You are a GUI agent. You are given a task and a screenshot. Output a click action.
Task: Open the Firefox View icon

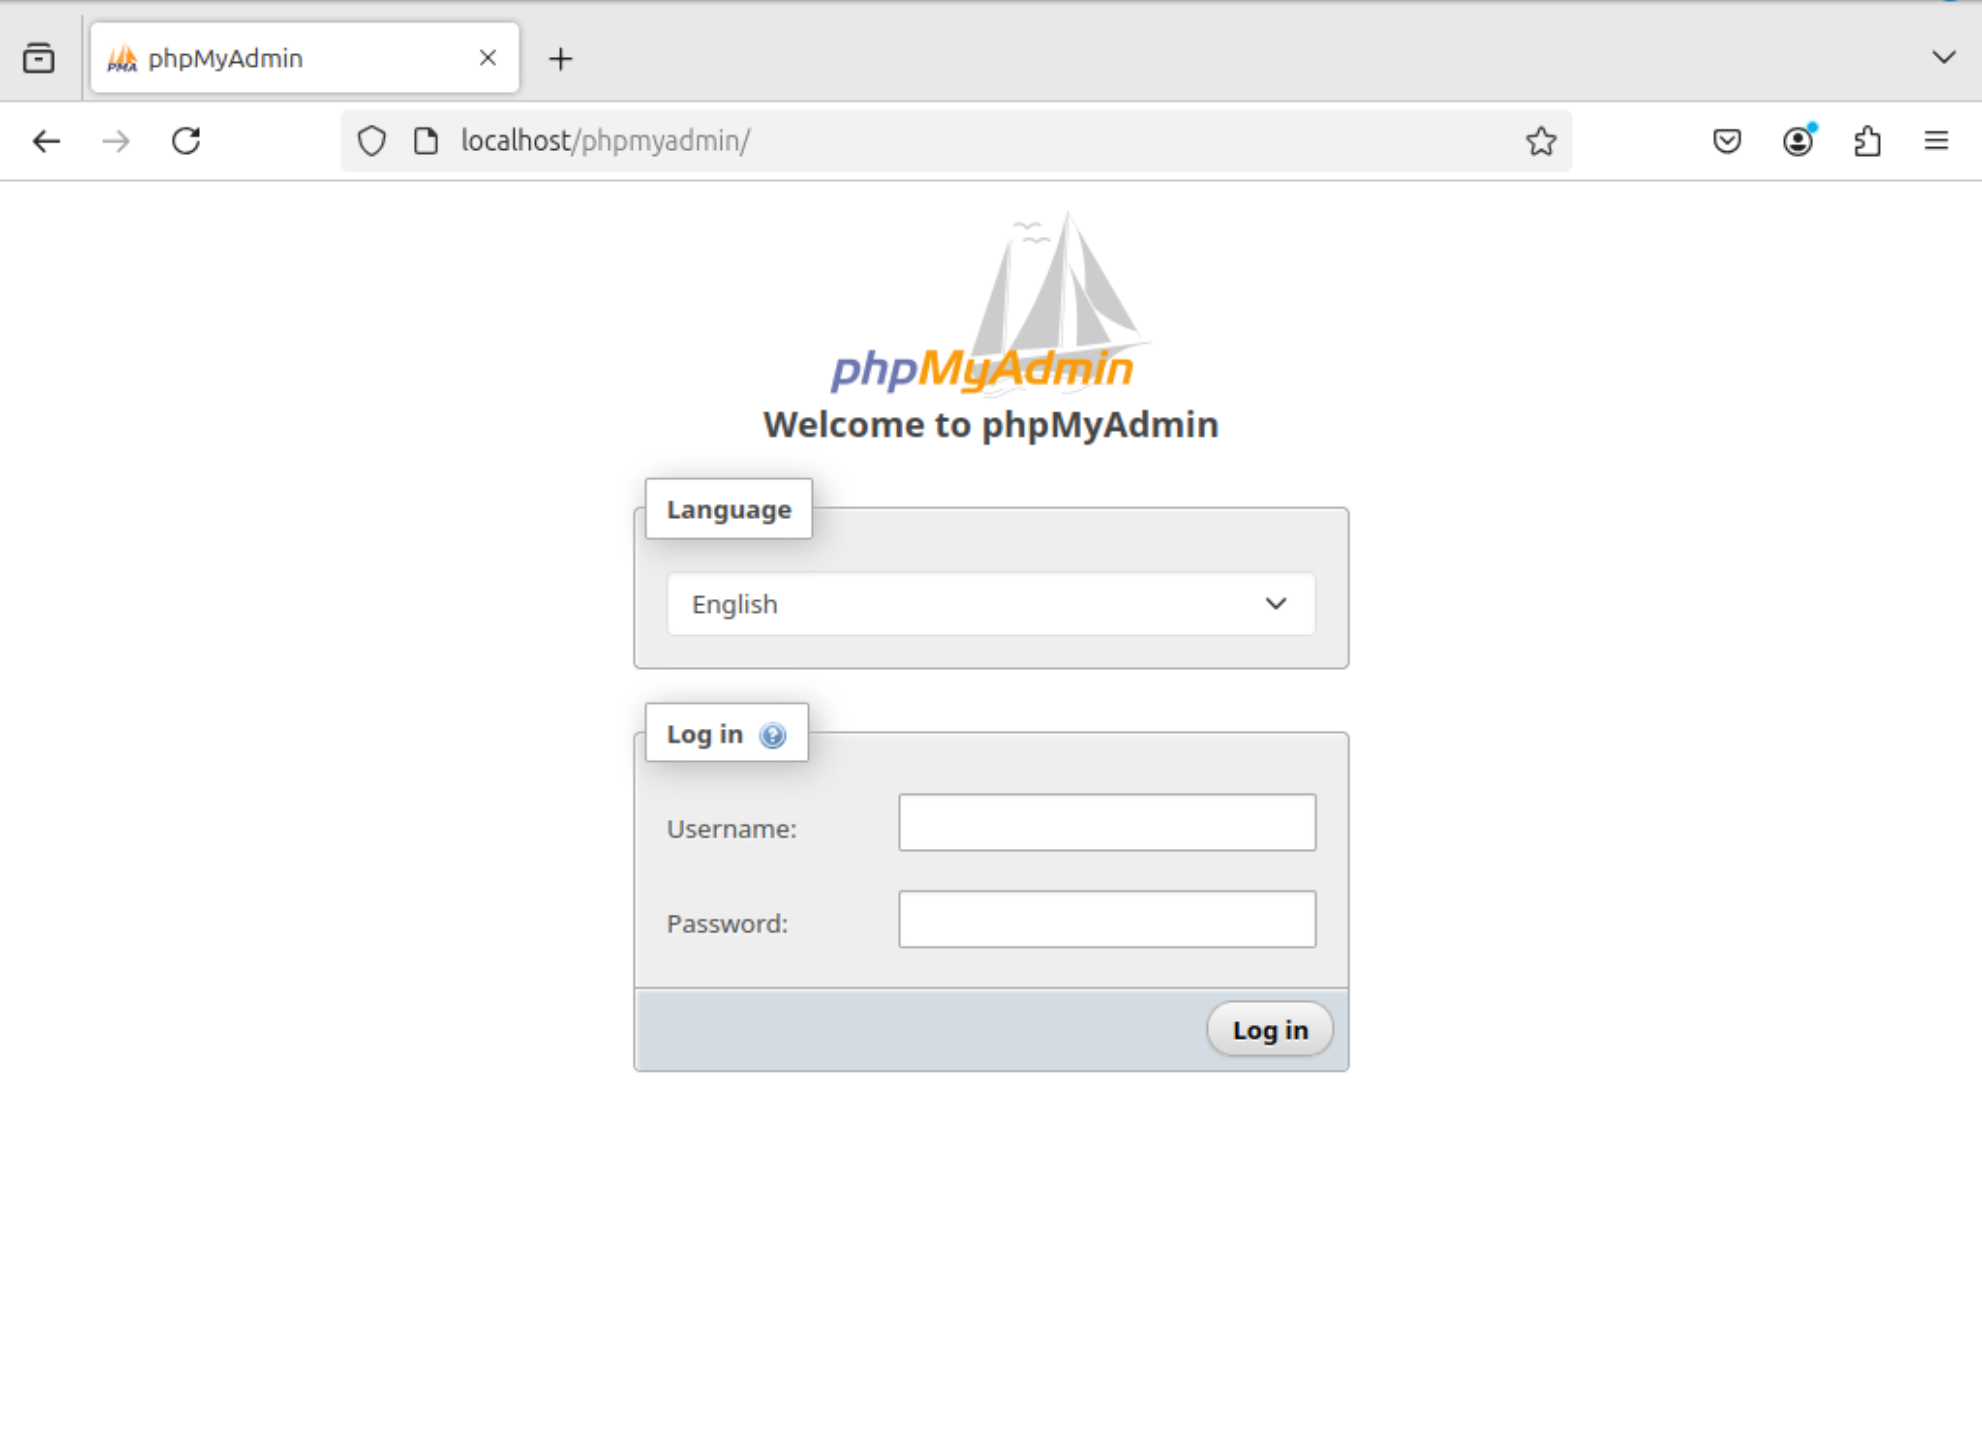click(x=39, y=57)
